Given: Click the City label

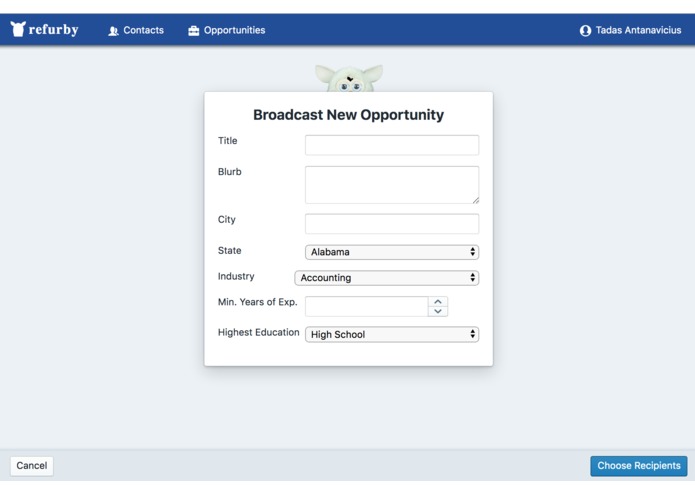Looking at the screenshot, I should (x=226, y=220).
